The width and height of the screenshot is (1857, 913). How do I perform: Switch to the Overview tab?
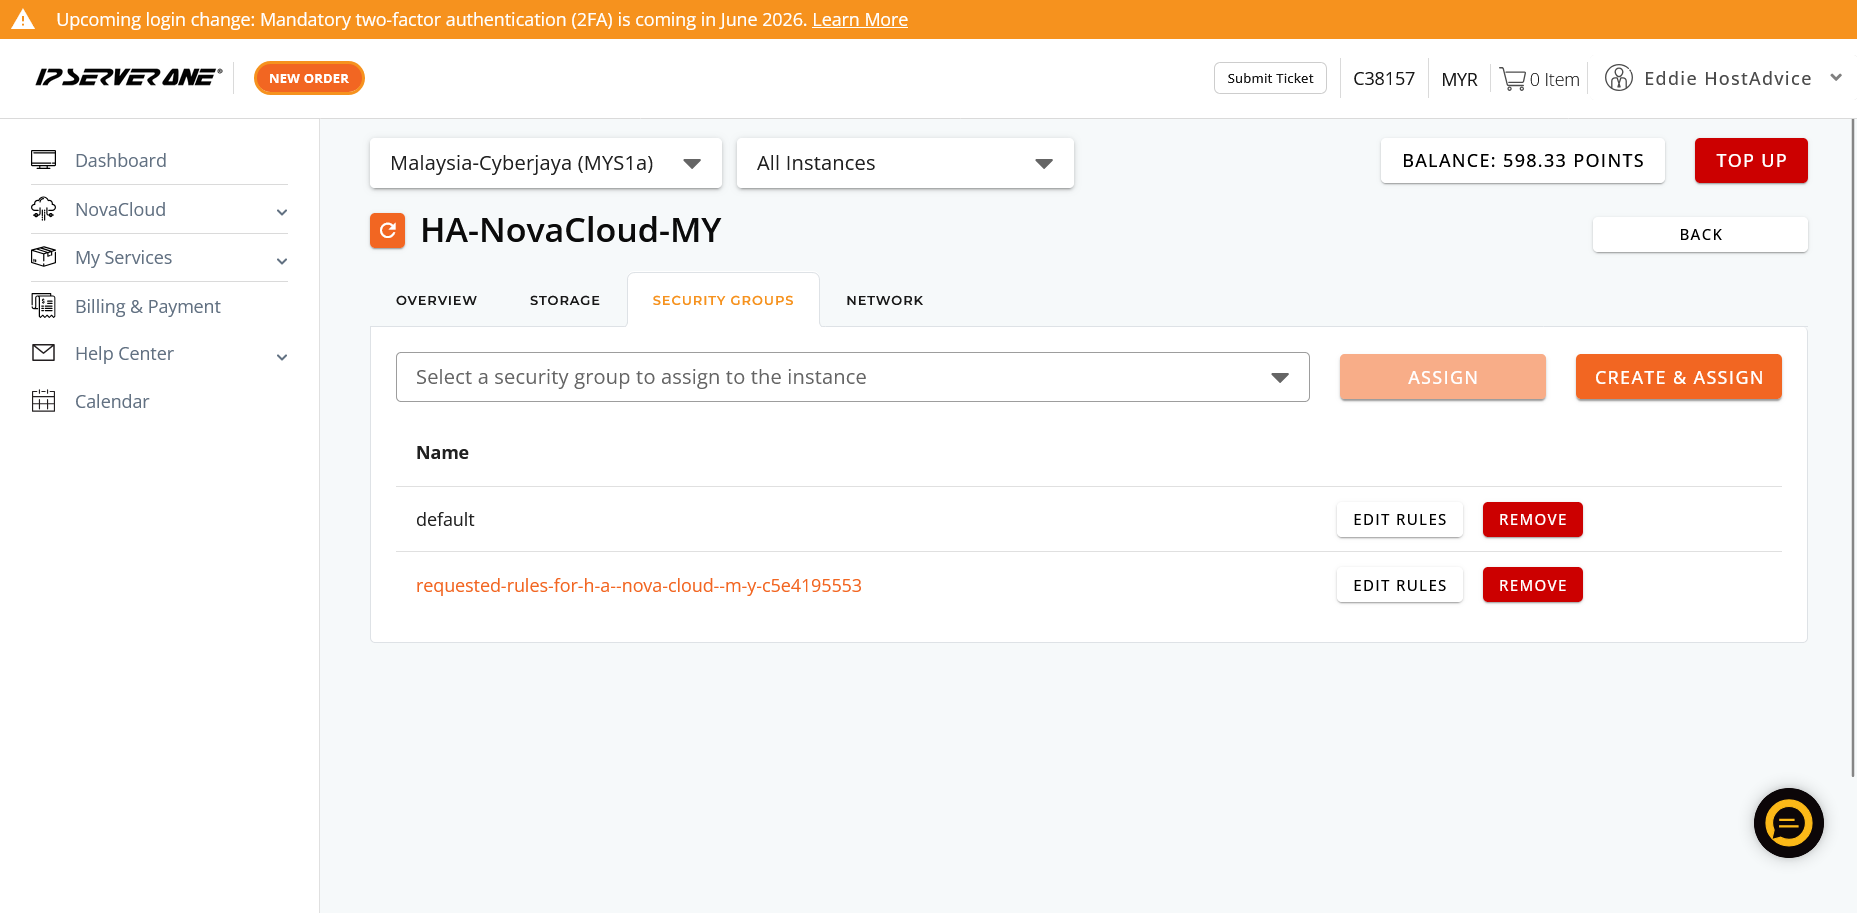pos(437,300)
